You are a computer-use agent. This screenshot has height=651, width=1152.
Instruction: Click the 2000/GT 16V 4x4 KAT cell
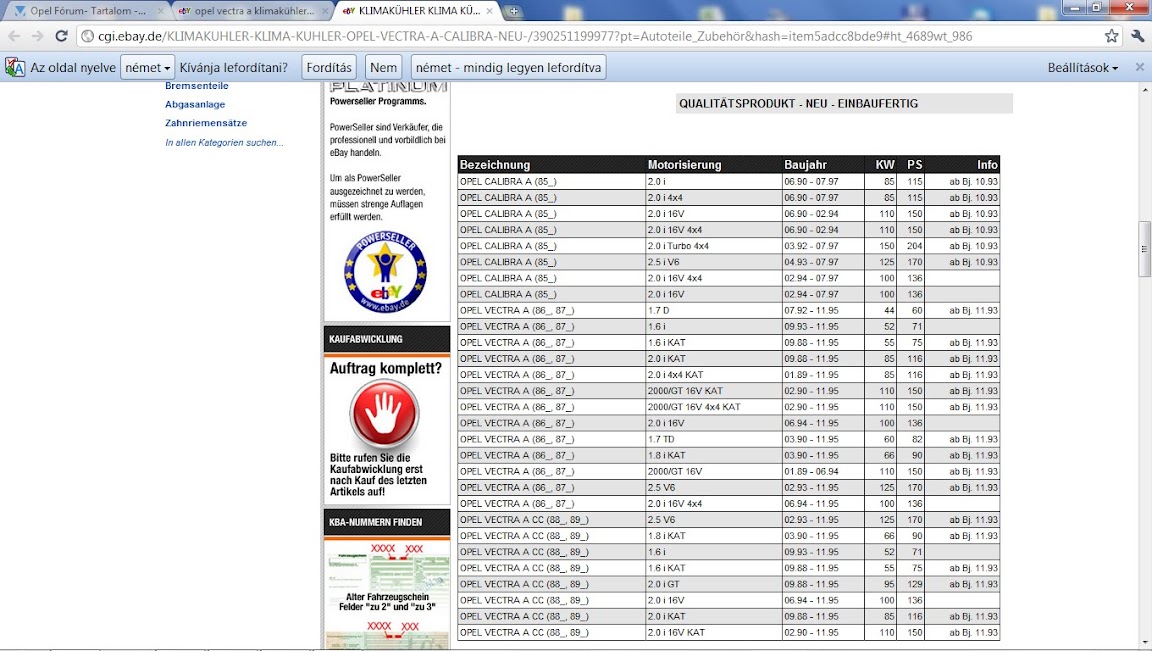[713, 407]
